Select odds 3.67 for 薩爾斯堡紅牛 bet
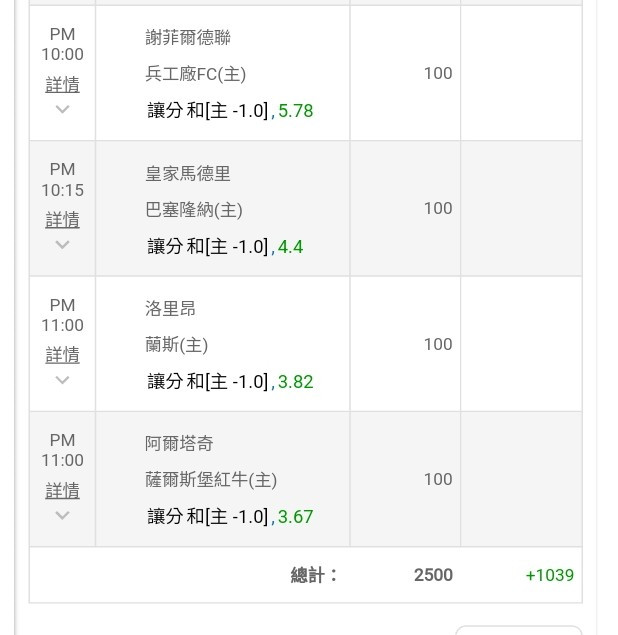This screenshot has height=635, width=618. 296,517
